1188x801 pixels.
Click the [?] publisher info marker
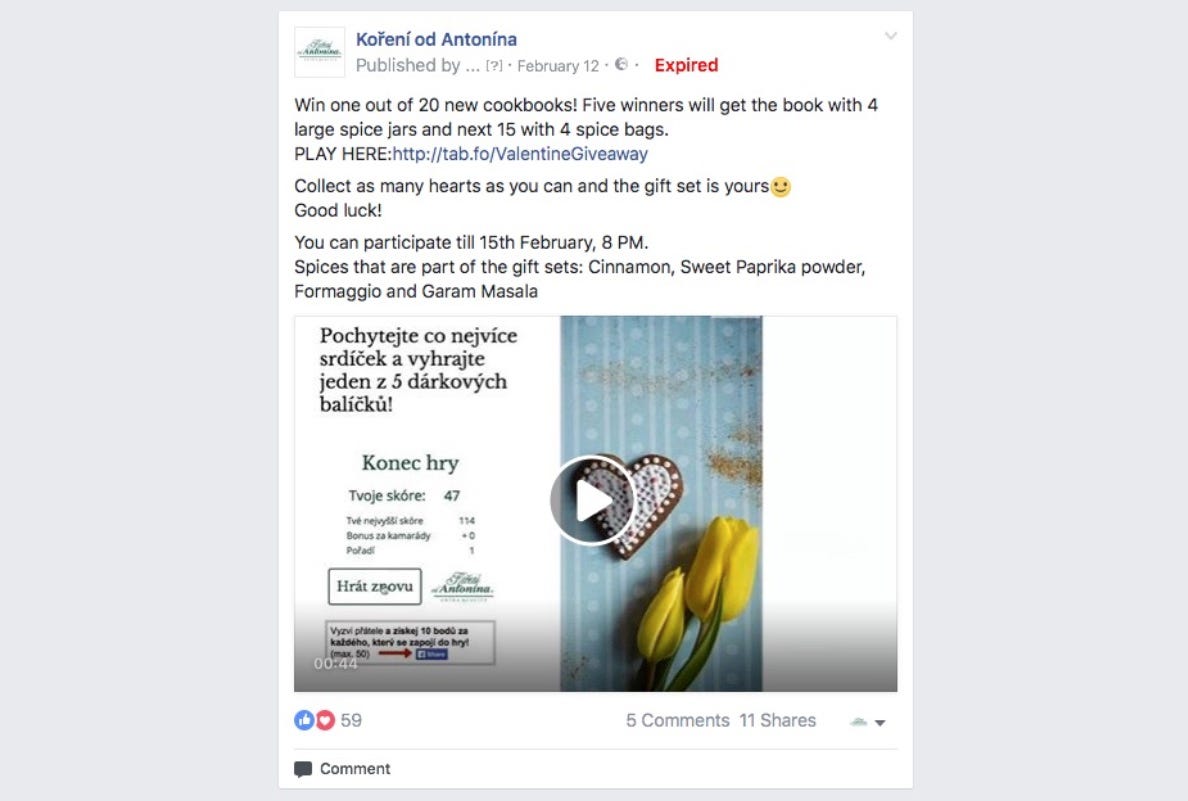pyautogui.click(x=494, y=66)
